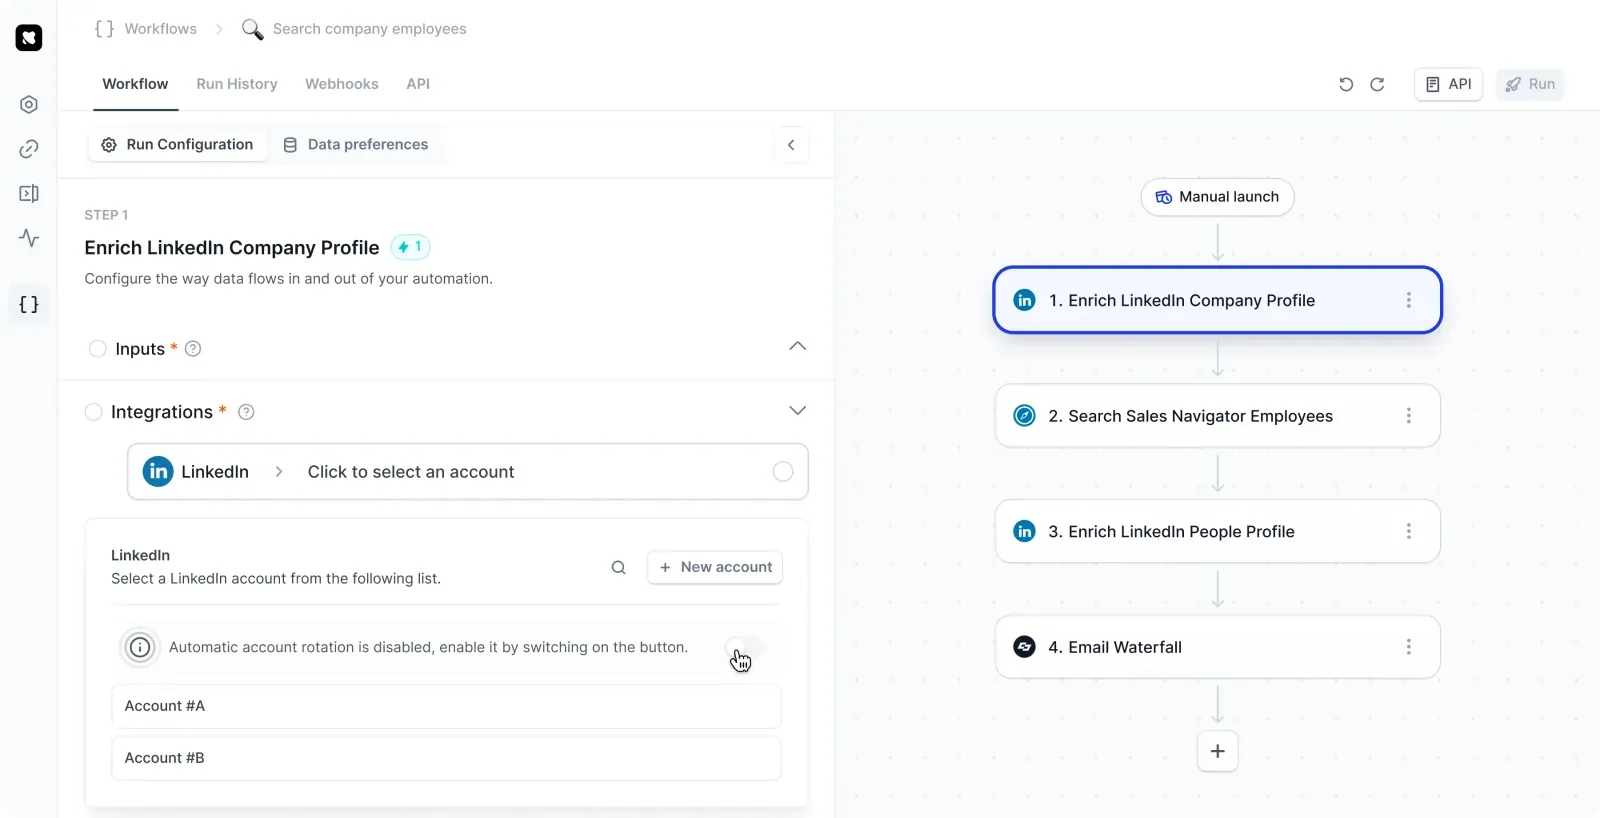This screenshot has height=818, width=1600.
Task: Select step 1 Enrich LinkedIn Company Profile node
Action: point(1217,300)
